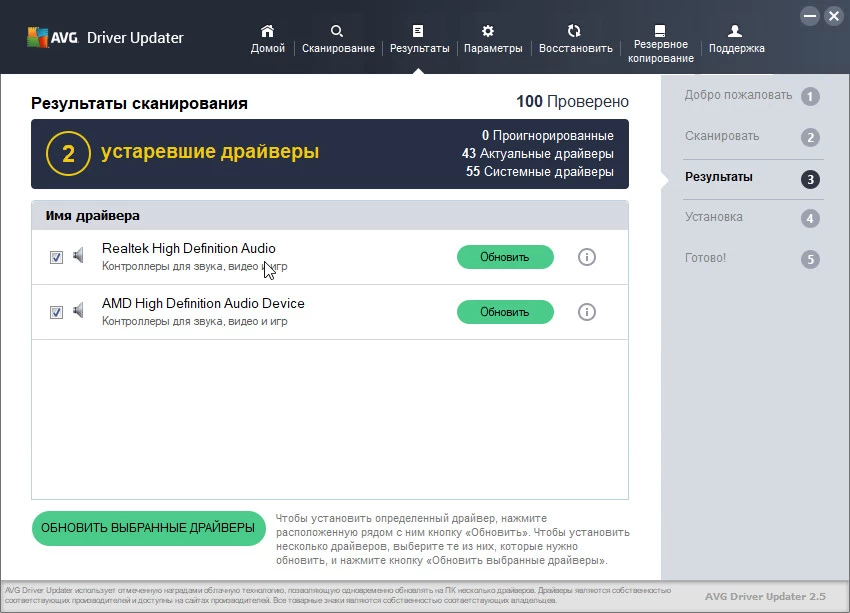Click the speaker icon beside Realtek driver
The image size is (850, 613).
tap(79, 256)
